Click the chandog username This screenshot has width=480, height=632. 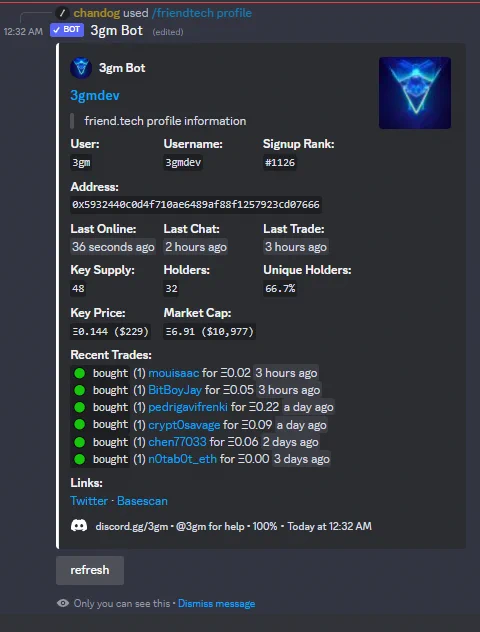pos(97,13)
